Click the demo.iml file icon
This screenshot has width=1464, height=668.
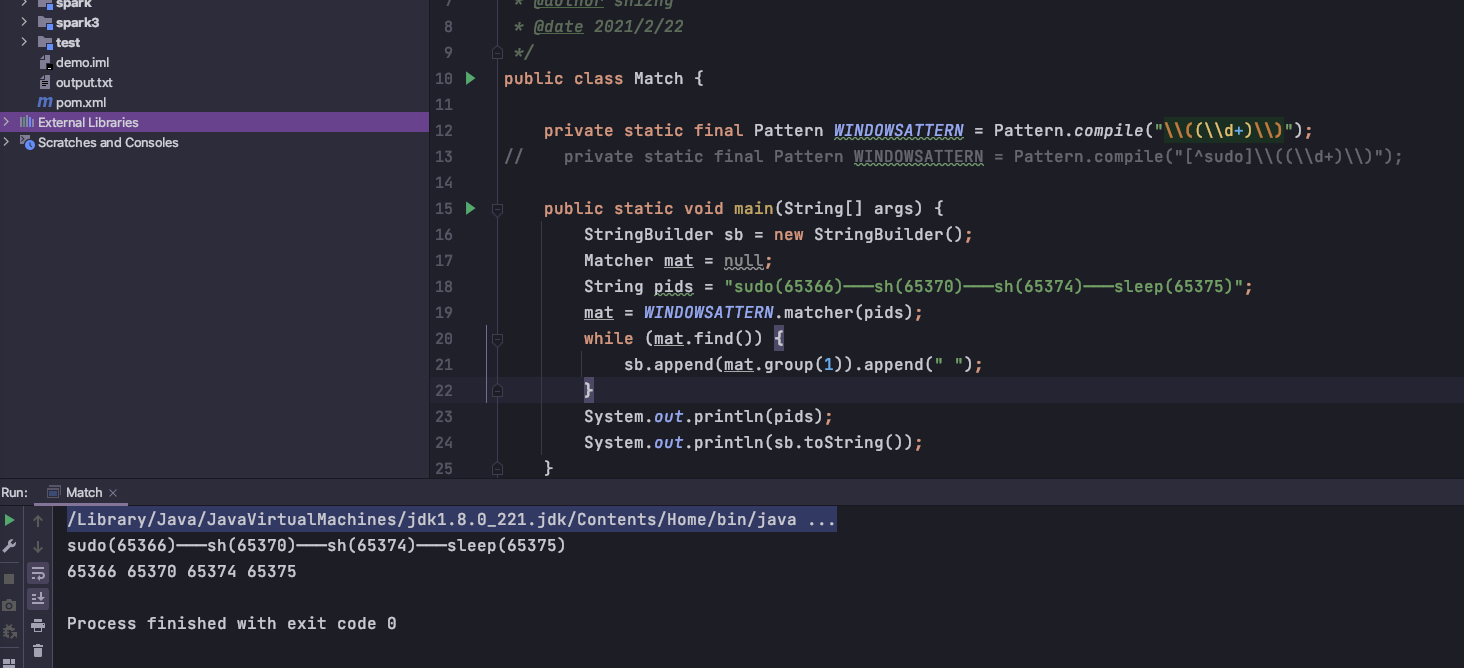click(45, 62)
